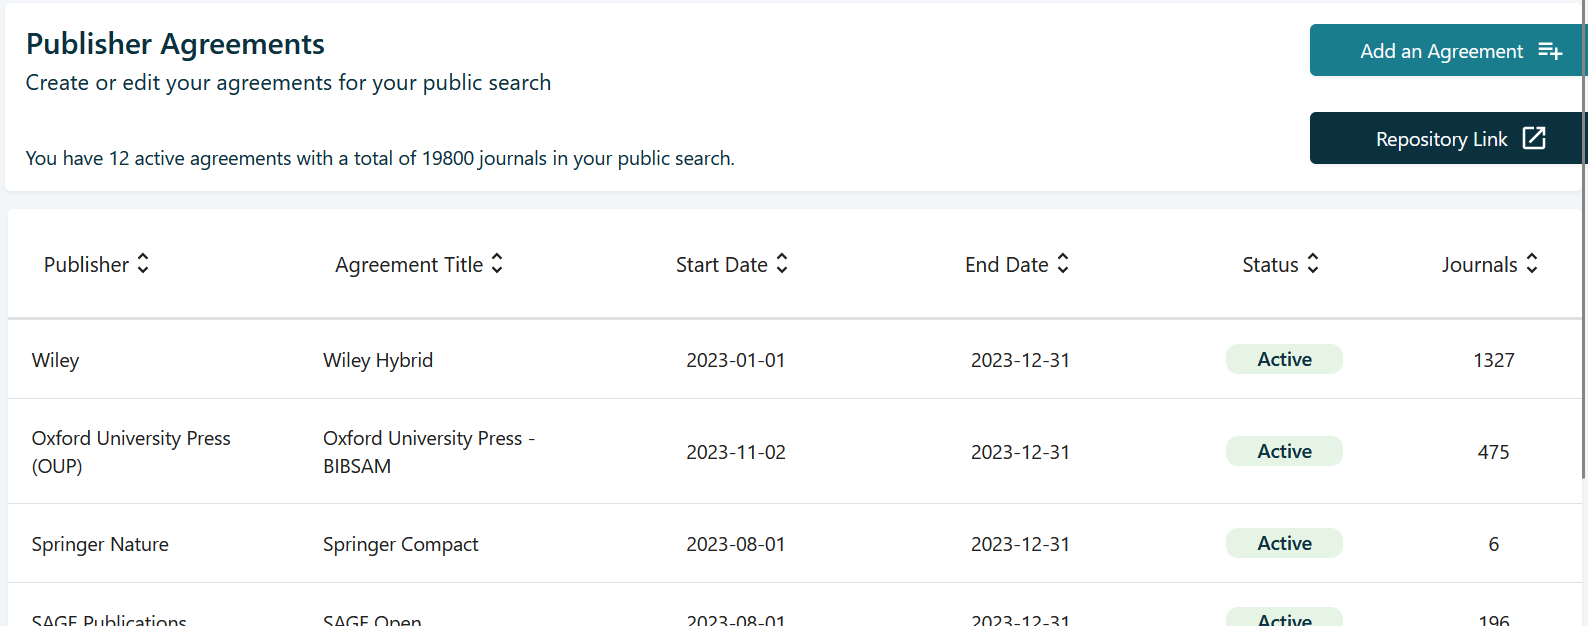Click the Active status badge in Wiley row

click(1284, 359)
